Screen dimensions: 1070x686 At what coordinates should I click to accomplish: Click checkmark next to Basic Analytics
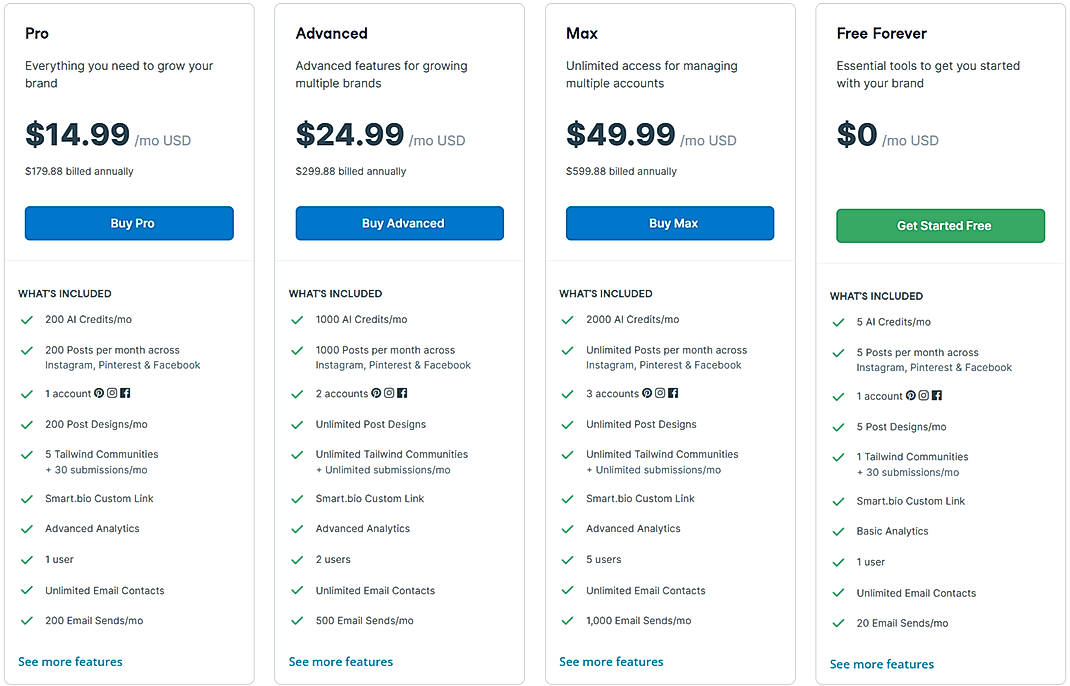(838, 531)
